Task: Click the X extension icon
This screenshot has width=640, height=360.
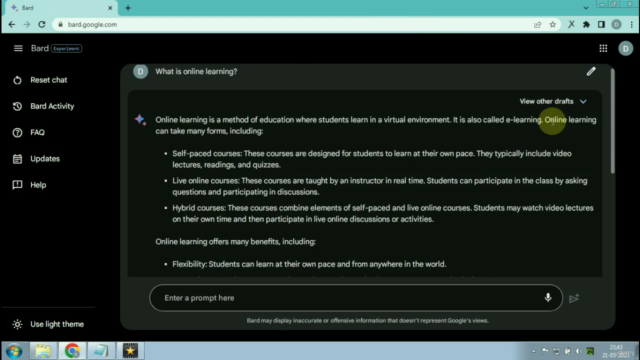Action: pyautogui.click(x=571, y=24)
